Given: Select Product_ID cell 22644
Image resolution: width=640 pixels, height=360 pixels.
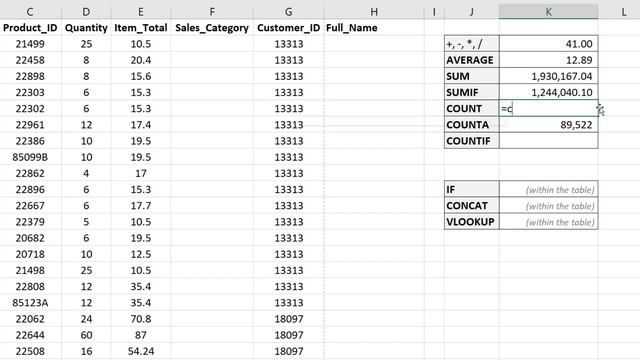Looking at the screenshot, I should [x=30, y=335].
